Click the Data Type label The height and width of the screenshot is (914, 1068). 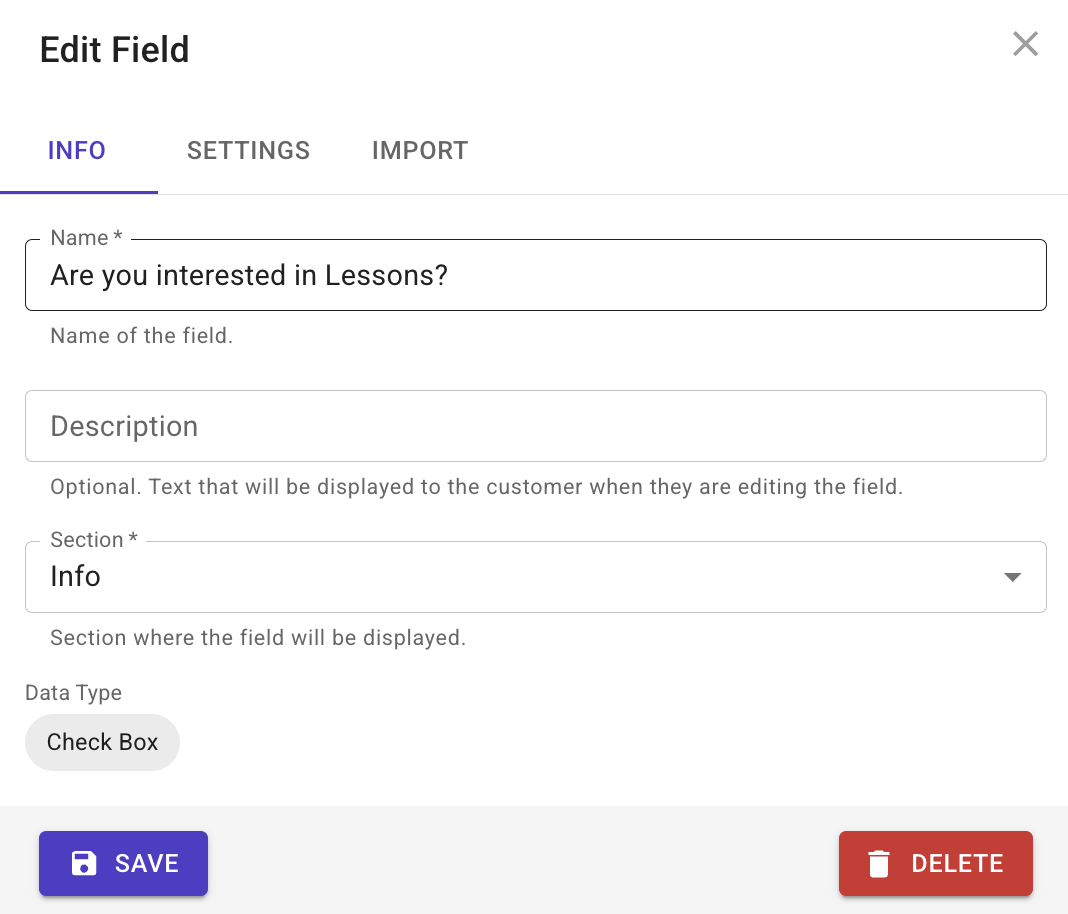click(74, 693)
